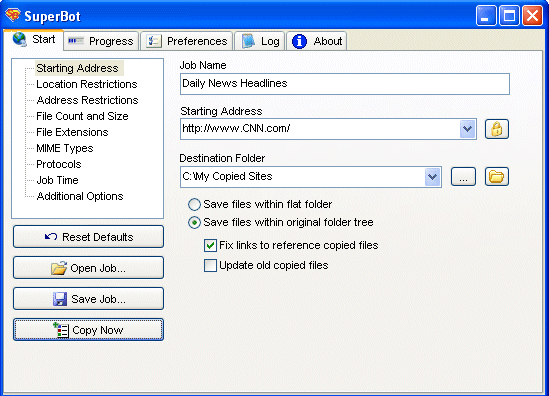
Task: Open the About tab
Action: tap(317, 41)
